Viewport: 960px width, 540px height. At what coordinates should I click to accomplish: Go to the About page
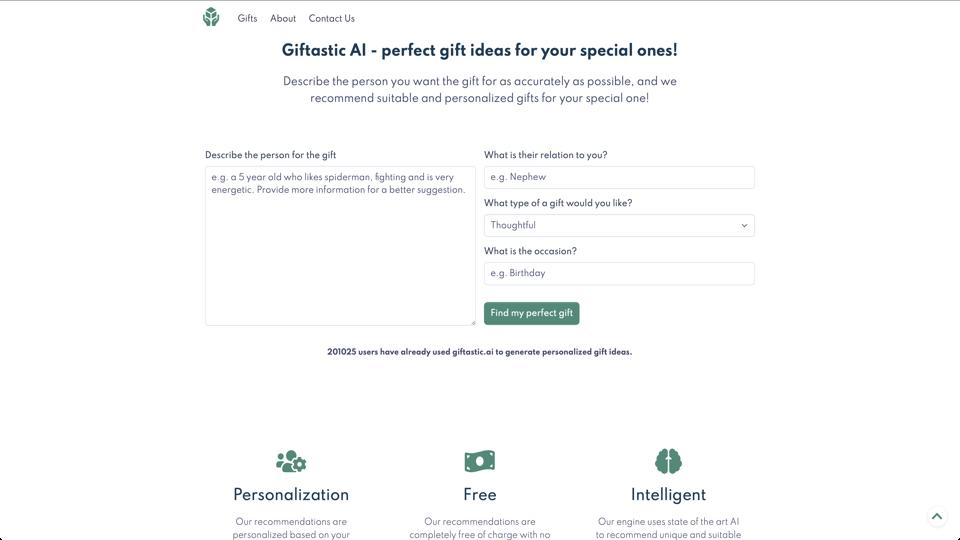(283, 18)
